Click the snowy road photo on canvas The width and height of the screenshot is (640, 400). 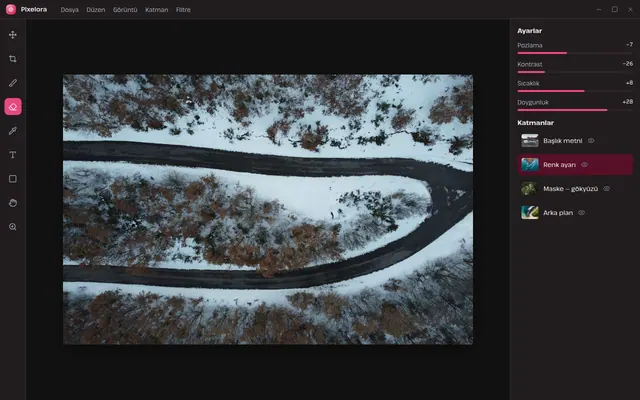[268, 209]
